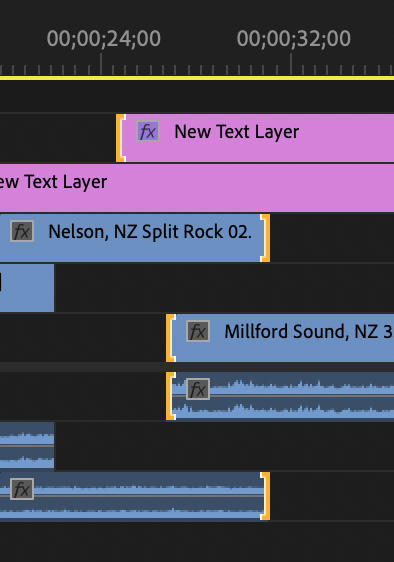The height and width of the screenshot is (562, 394).
Task: Select the short audio clip at the left edge
Action: [x=27, y=446]
